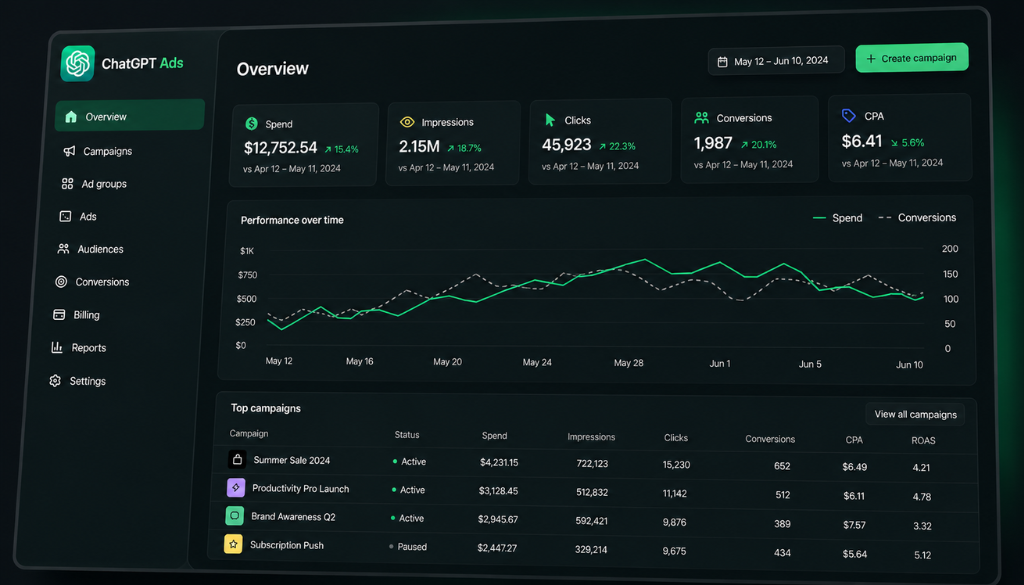Open the May 12 – Jun 10, 2024 date picker
Screen dimensions: 1024x585
[776, 61]
